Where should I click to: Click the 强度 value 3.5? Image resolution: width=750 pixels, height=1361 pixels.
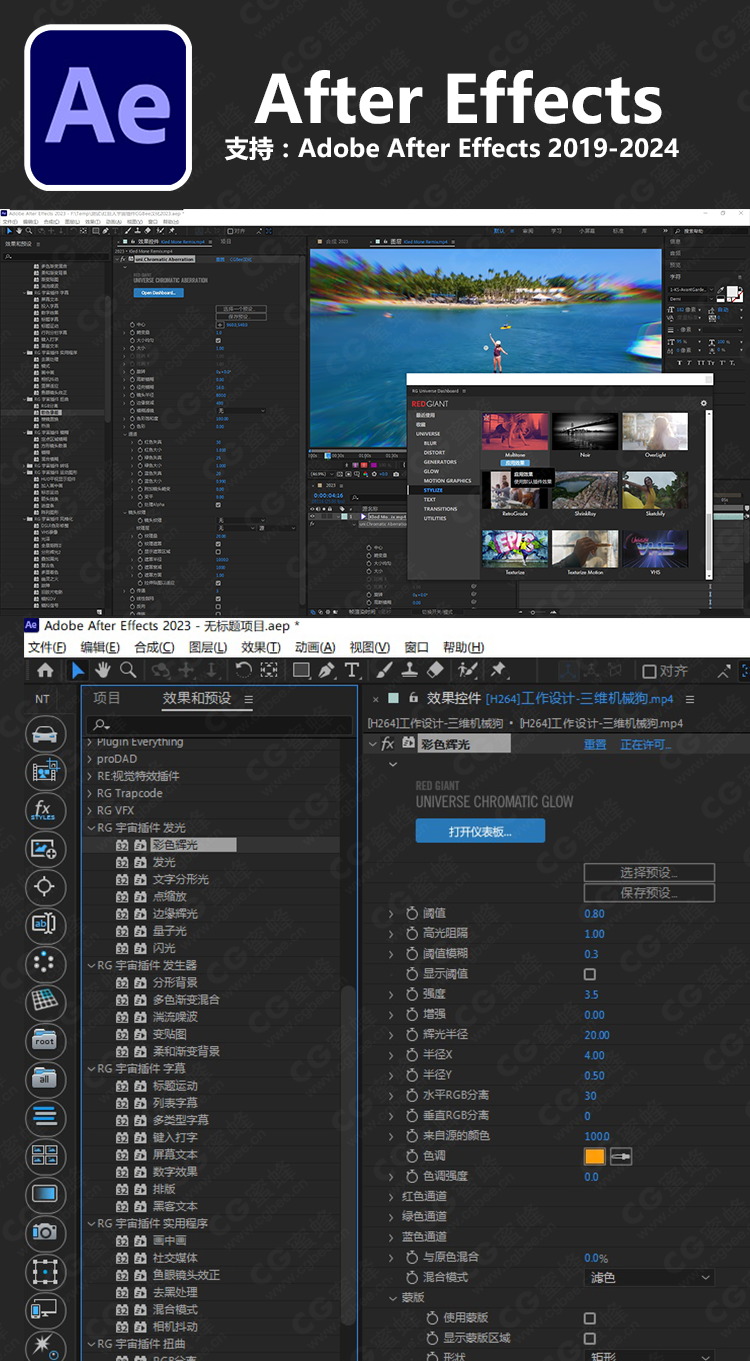pos(591,994)
